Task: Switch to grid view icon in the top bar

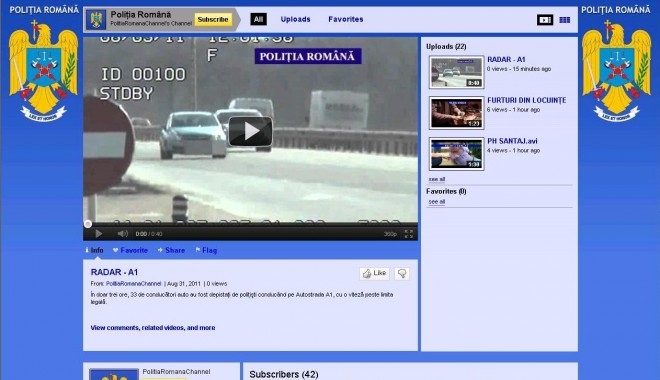Action: coord(564,20)
